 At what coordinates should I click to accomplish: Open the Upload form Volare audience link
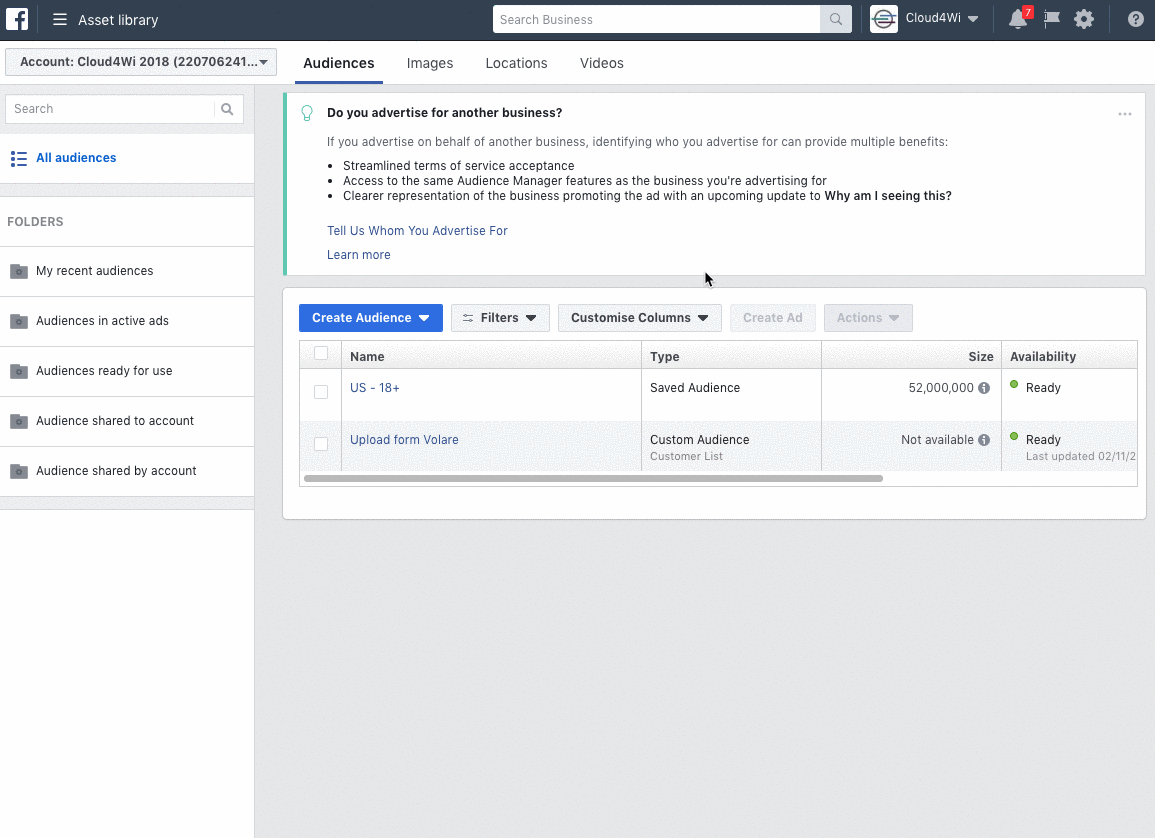(x=404, y=440)
